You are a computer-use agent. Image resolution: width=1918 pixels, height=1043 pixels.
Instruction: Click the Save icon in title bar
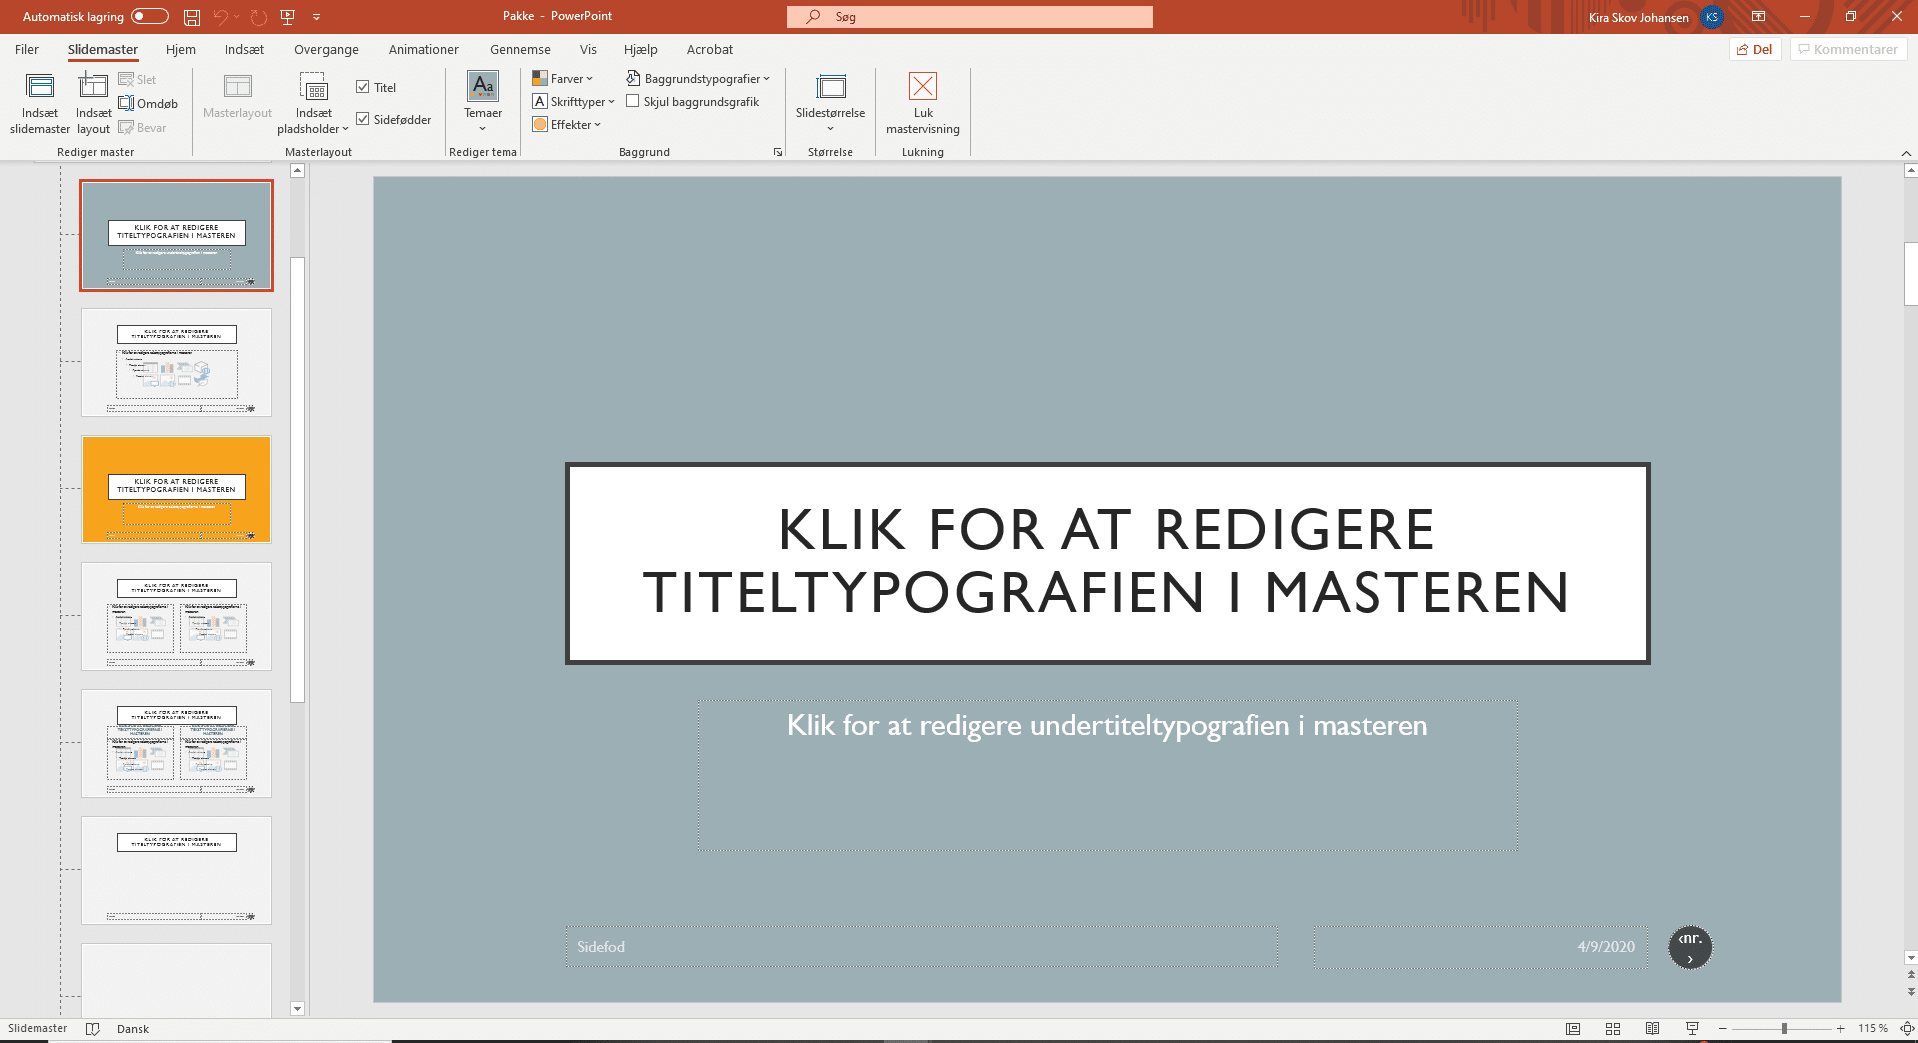coord(192,17)
